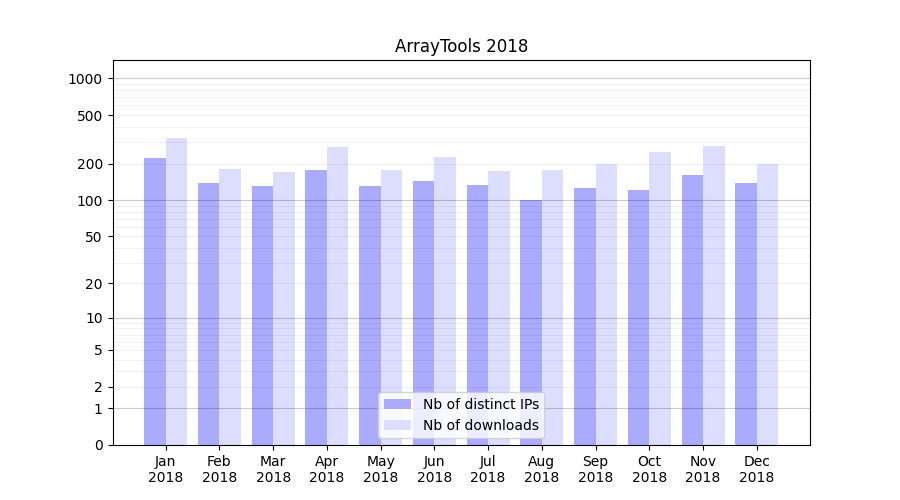Click the 100 y-axis tick label
The width and height of the screenshot is (900, 500).
(90, 201)
